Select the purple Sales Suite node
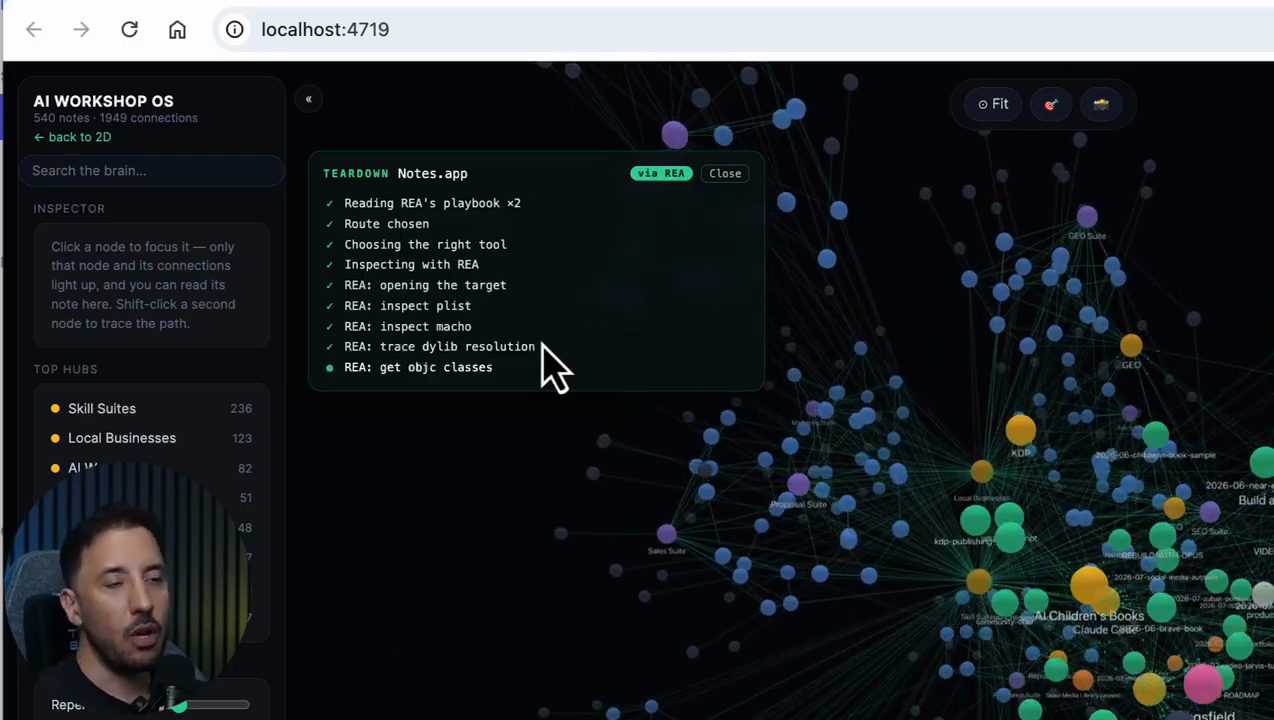This screenshot has height=720, width=1274. coord(667,534)
